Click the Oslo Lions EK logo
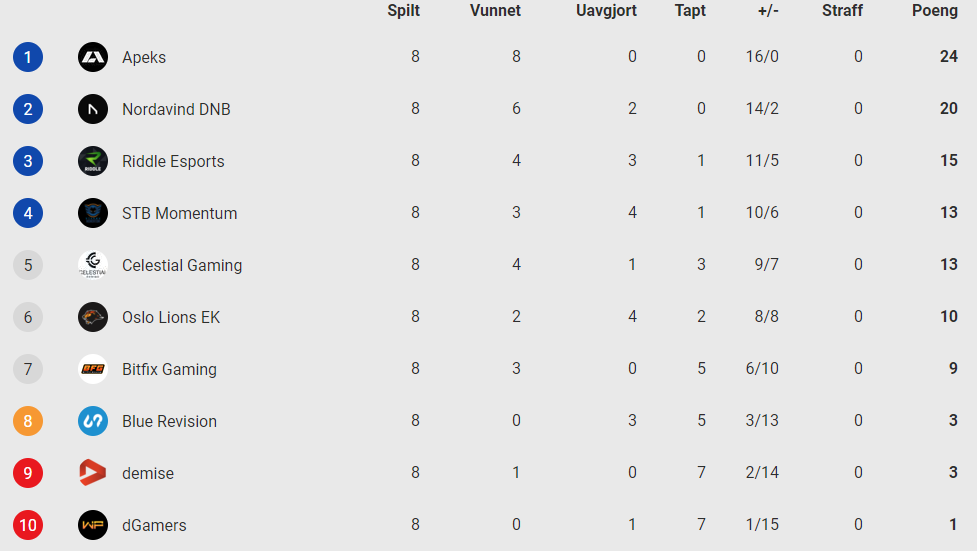 pos(93,317)
